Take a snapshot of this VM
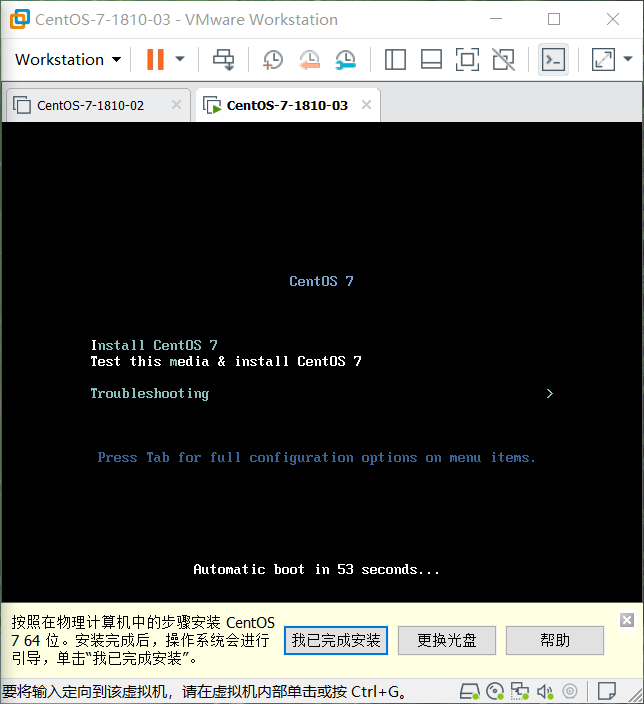The image size is (644, 704). tap(273, 59)
